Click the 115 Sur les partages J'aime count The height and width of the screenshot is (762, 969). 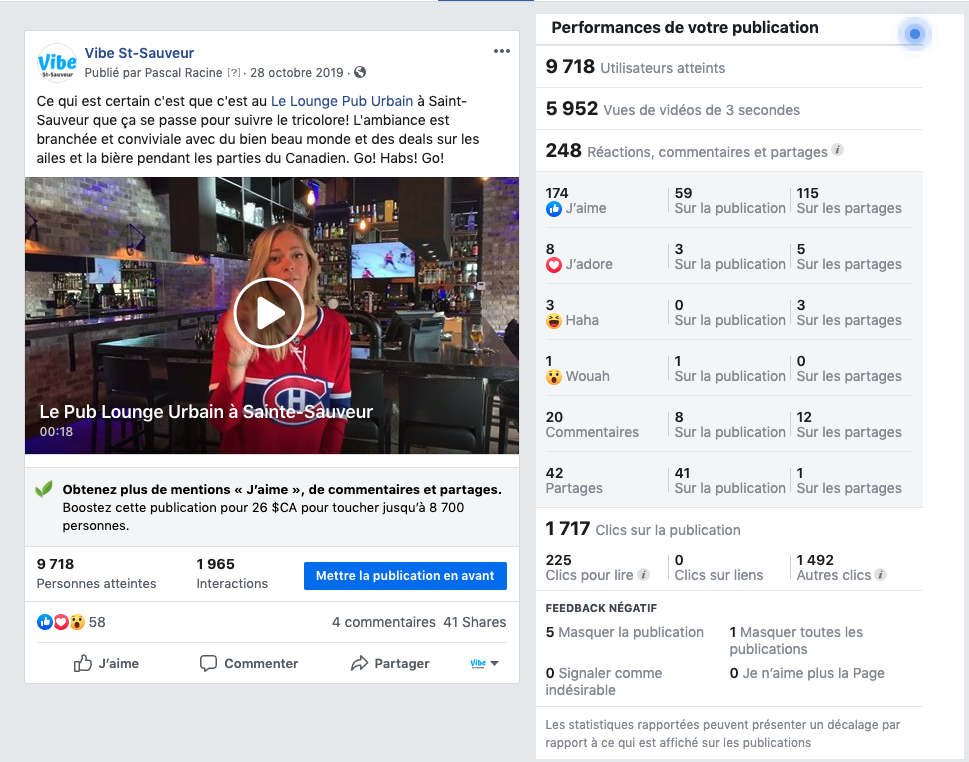849,201
